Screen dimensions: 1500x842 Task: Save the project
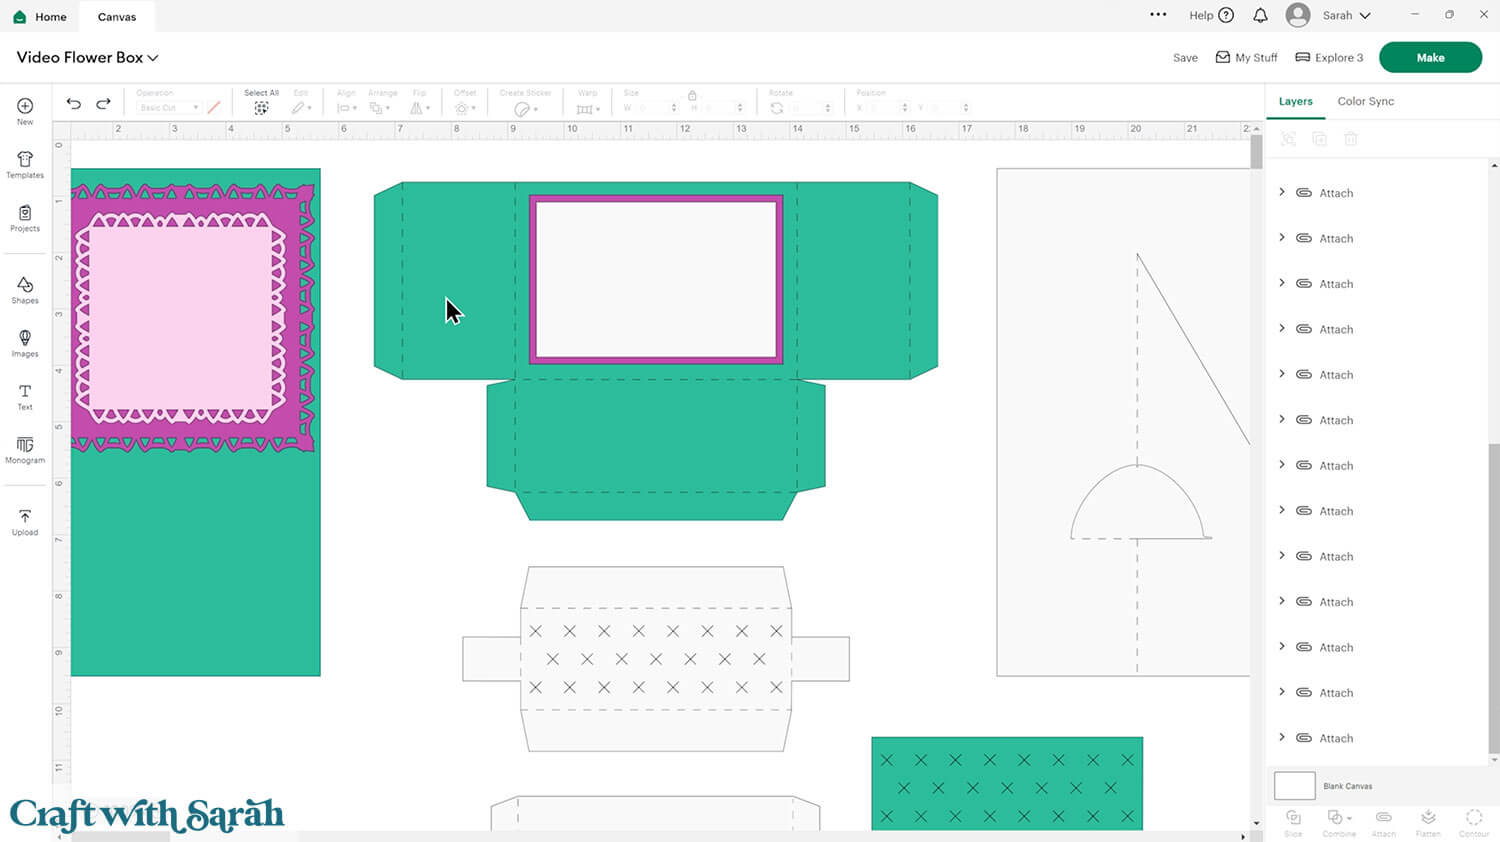[1185, 58]
